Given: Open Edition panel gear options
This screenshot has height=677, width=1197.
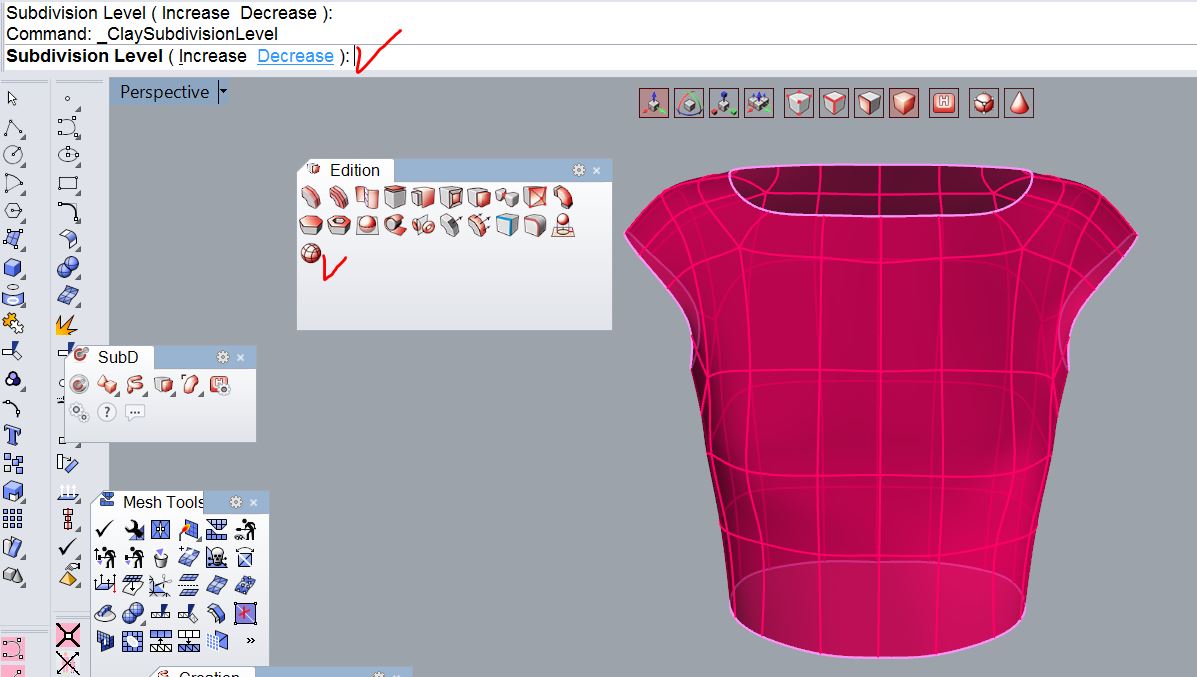Looking at the screenshot, I should pyautogui.click(x=578, y=170).
